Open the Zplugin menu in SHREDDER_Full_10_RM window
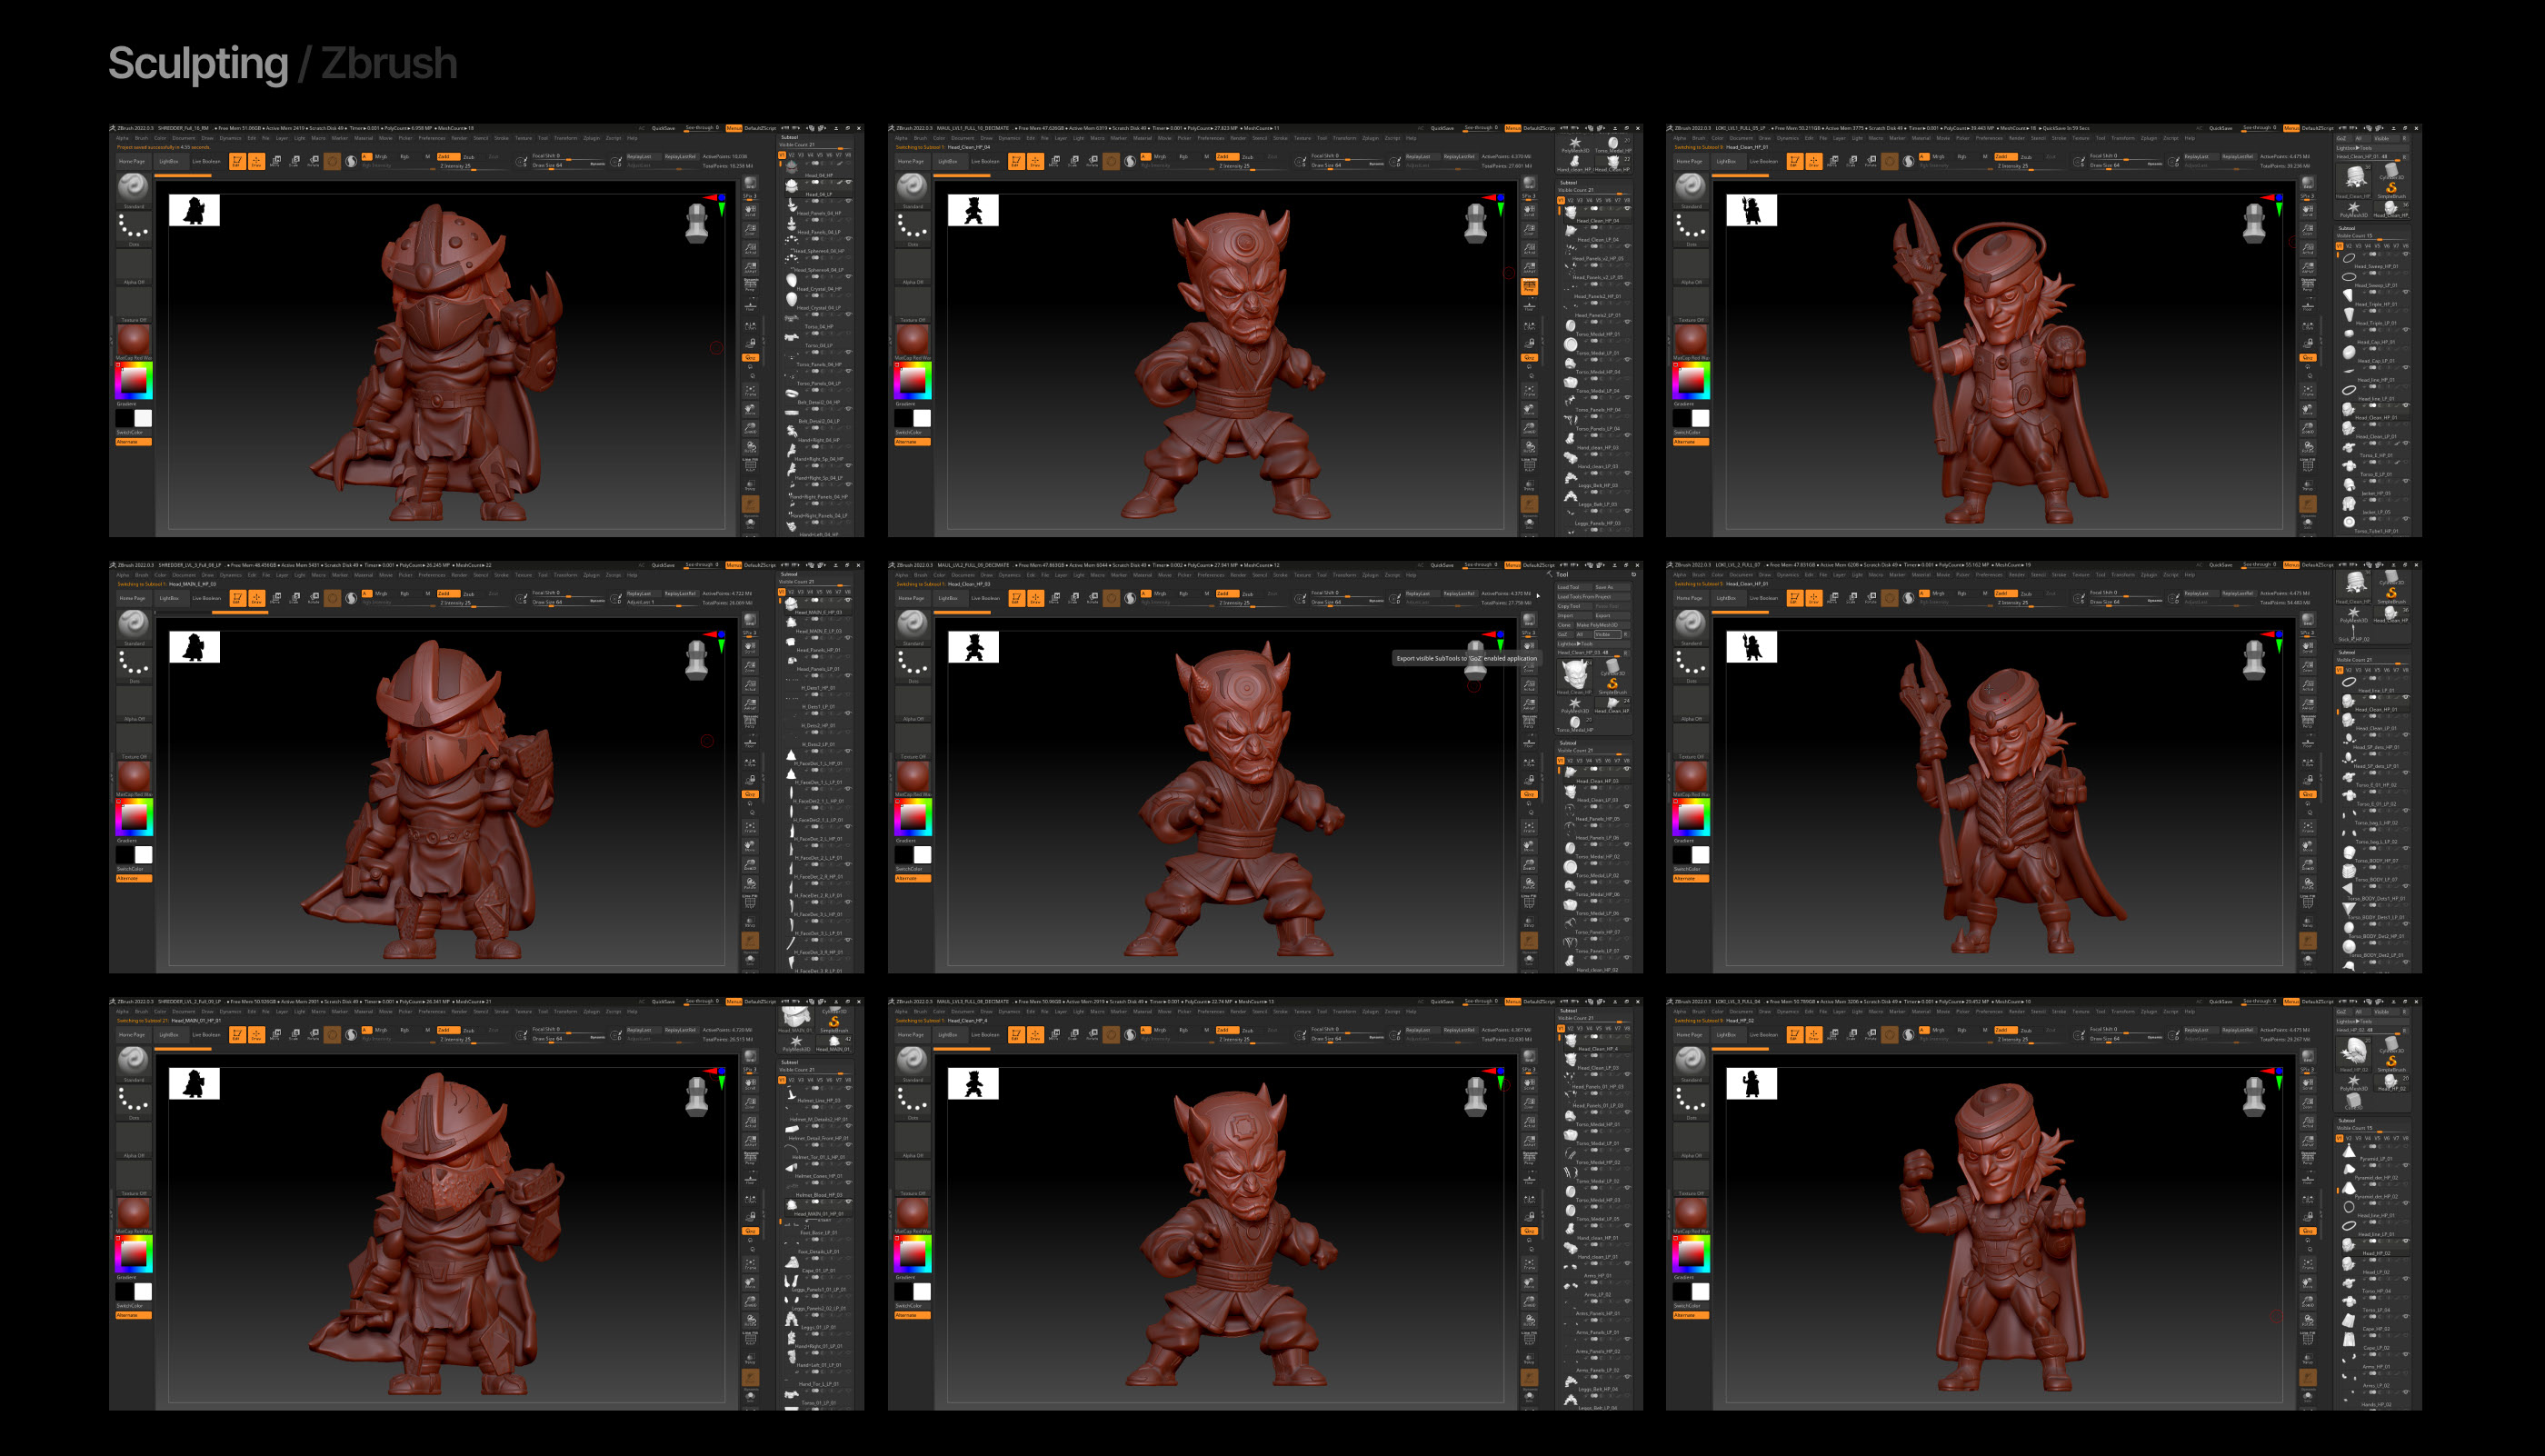The image size is (2545, 1456). [x=591, y=138]
